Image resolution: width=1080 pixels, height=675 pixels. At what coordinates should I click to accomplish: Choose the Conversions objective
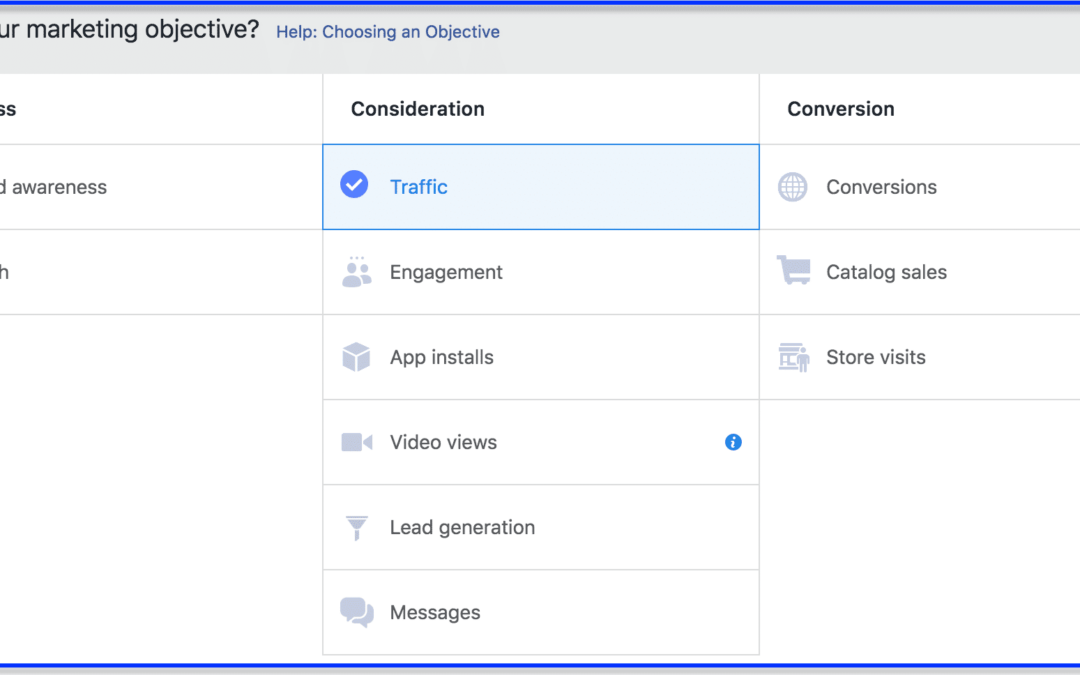tap(920, 187)
